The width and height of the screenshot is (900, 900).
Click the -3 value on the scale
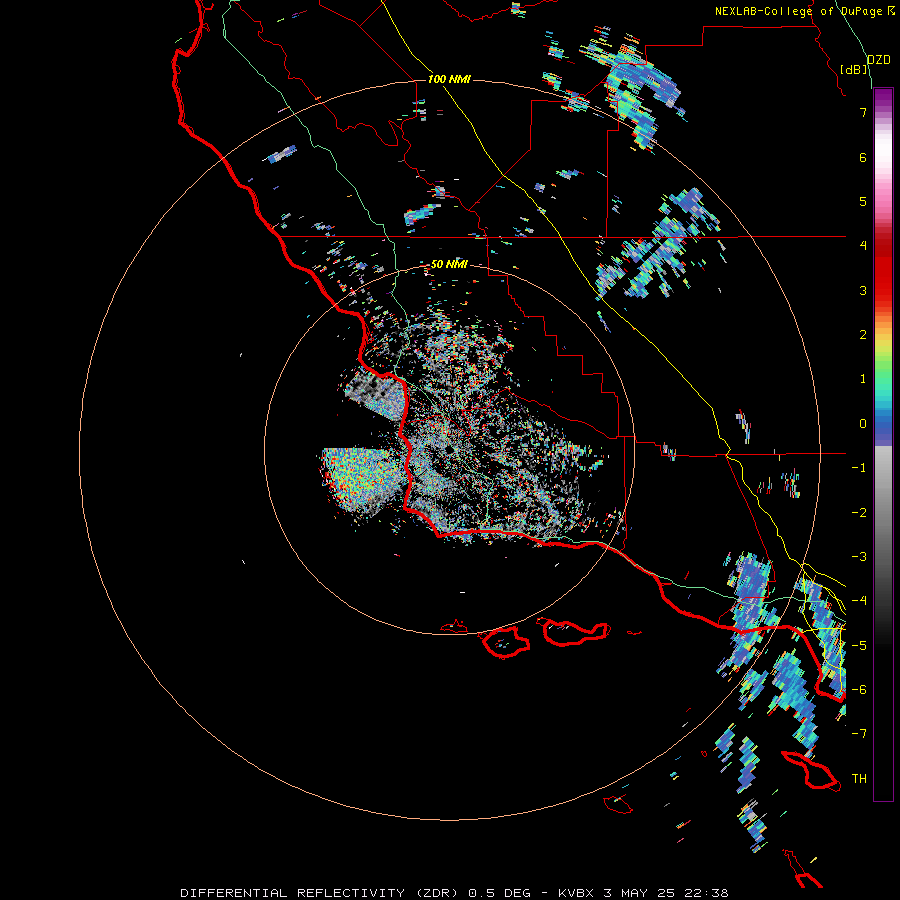click(x=859, y=557)
